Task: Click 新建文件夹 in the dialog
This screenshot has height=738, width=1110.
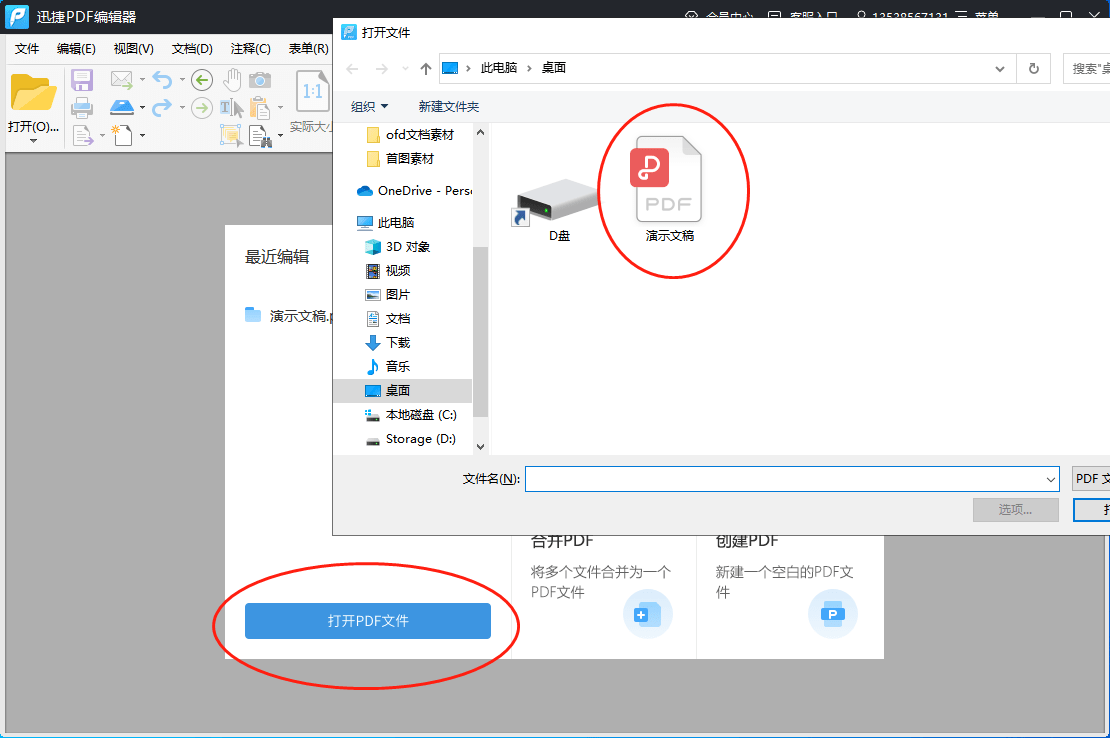Action: (448, 107)
